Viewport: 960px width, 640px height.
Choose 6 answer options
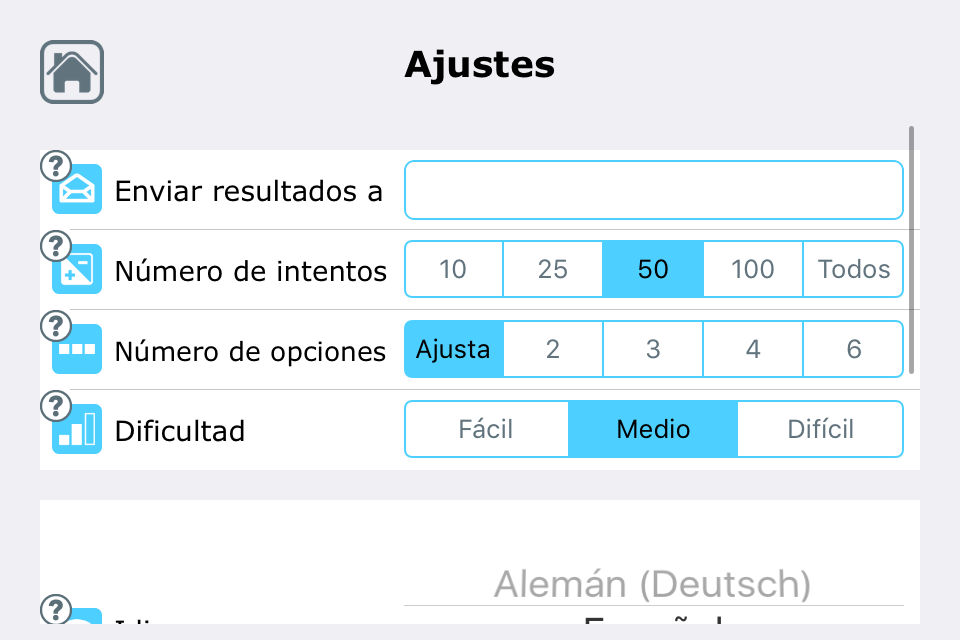853,349
